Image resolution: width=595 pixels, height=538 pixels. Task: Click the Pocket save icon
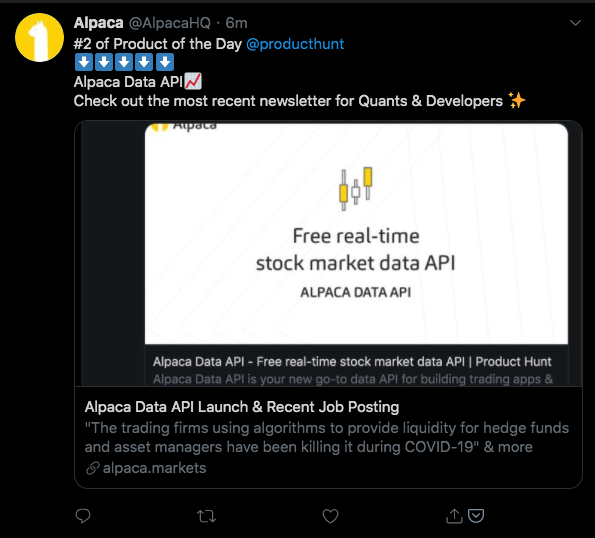476,516
